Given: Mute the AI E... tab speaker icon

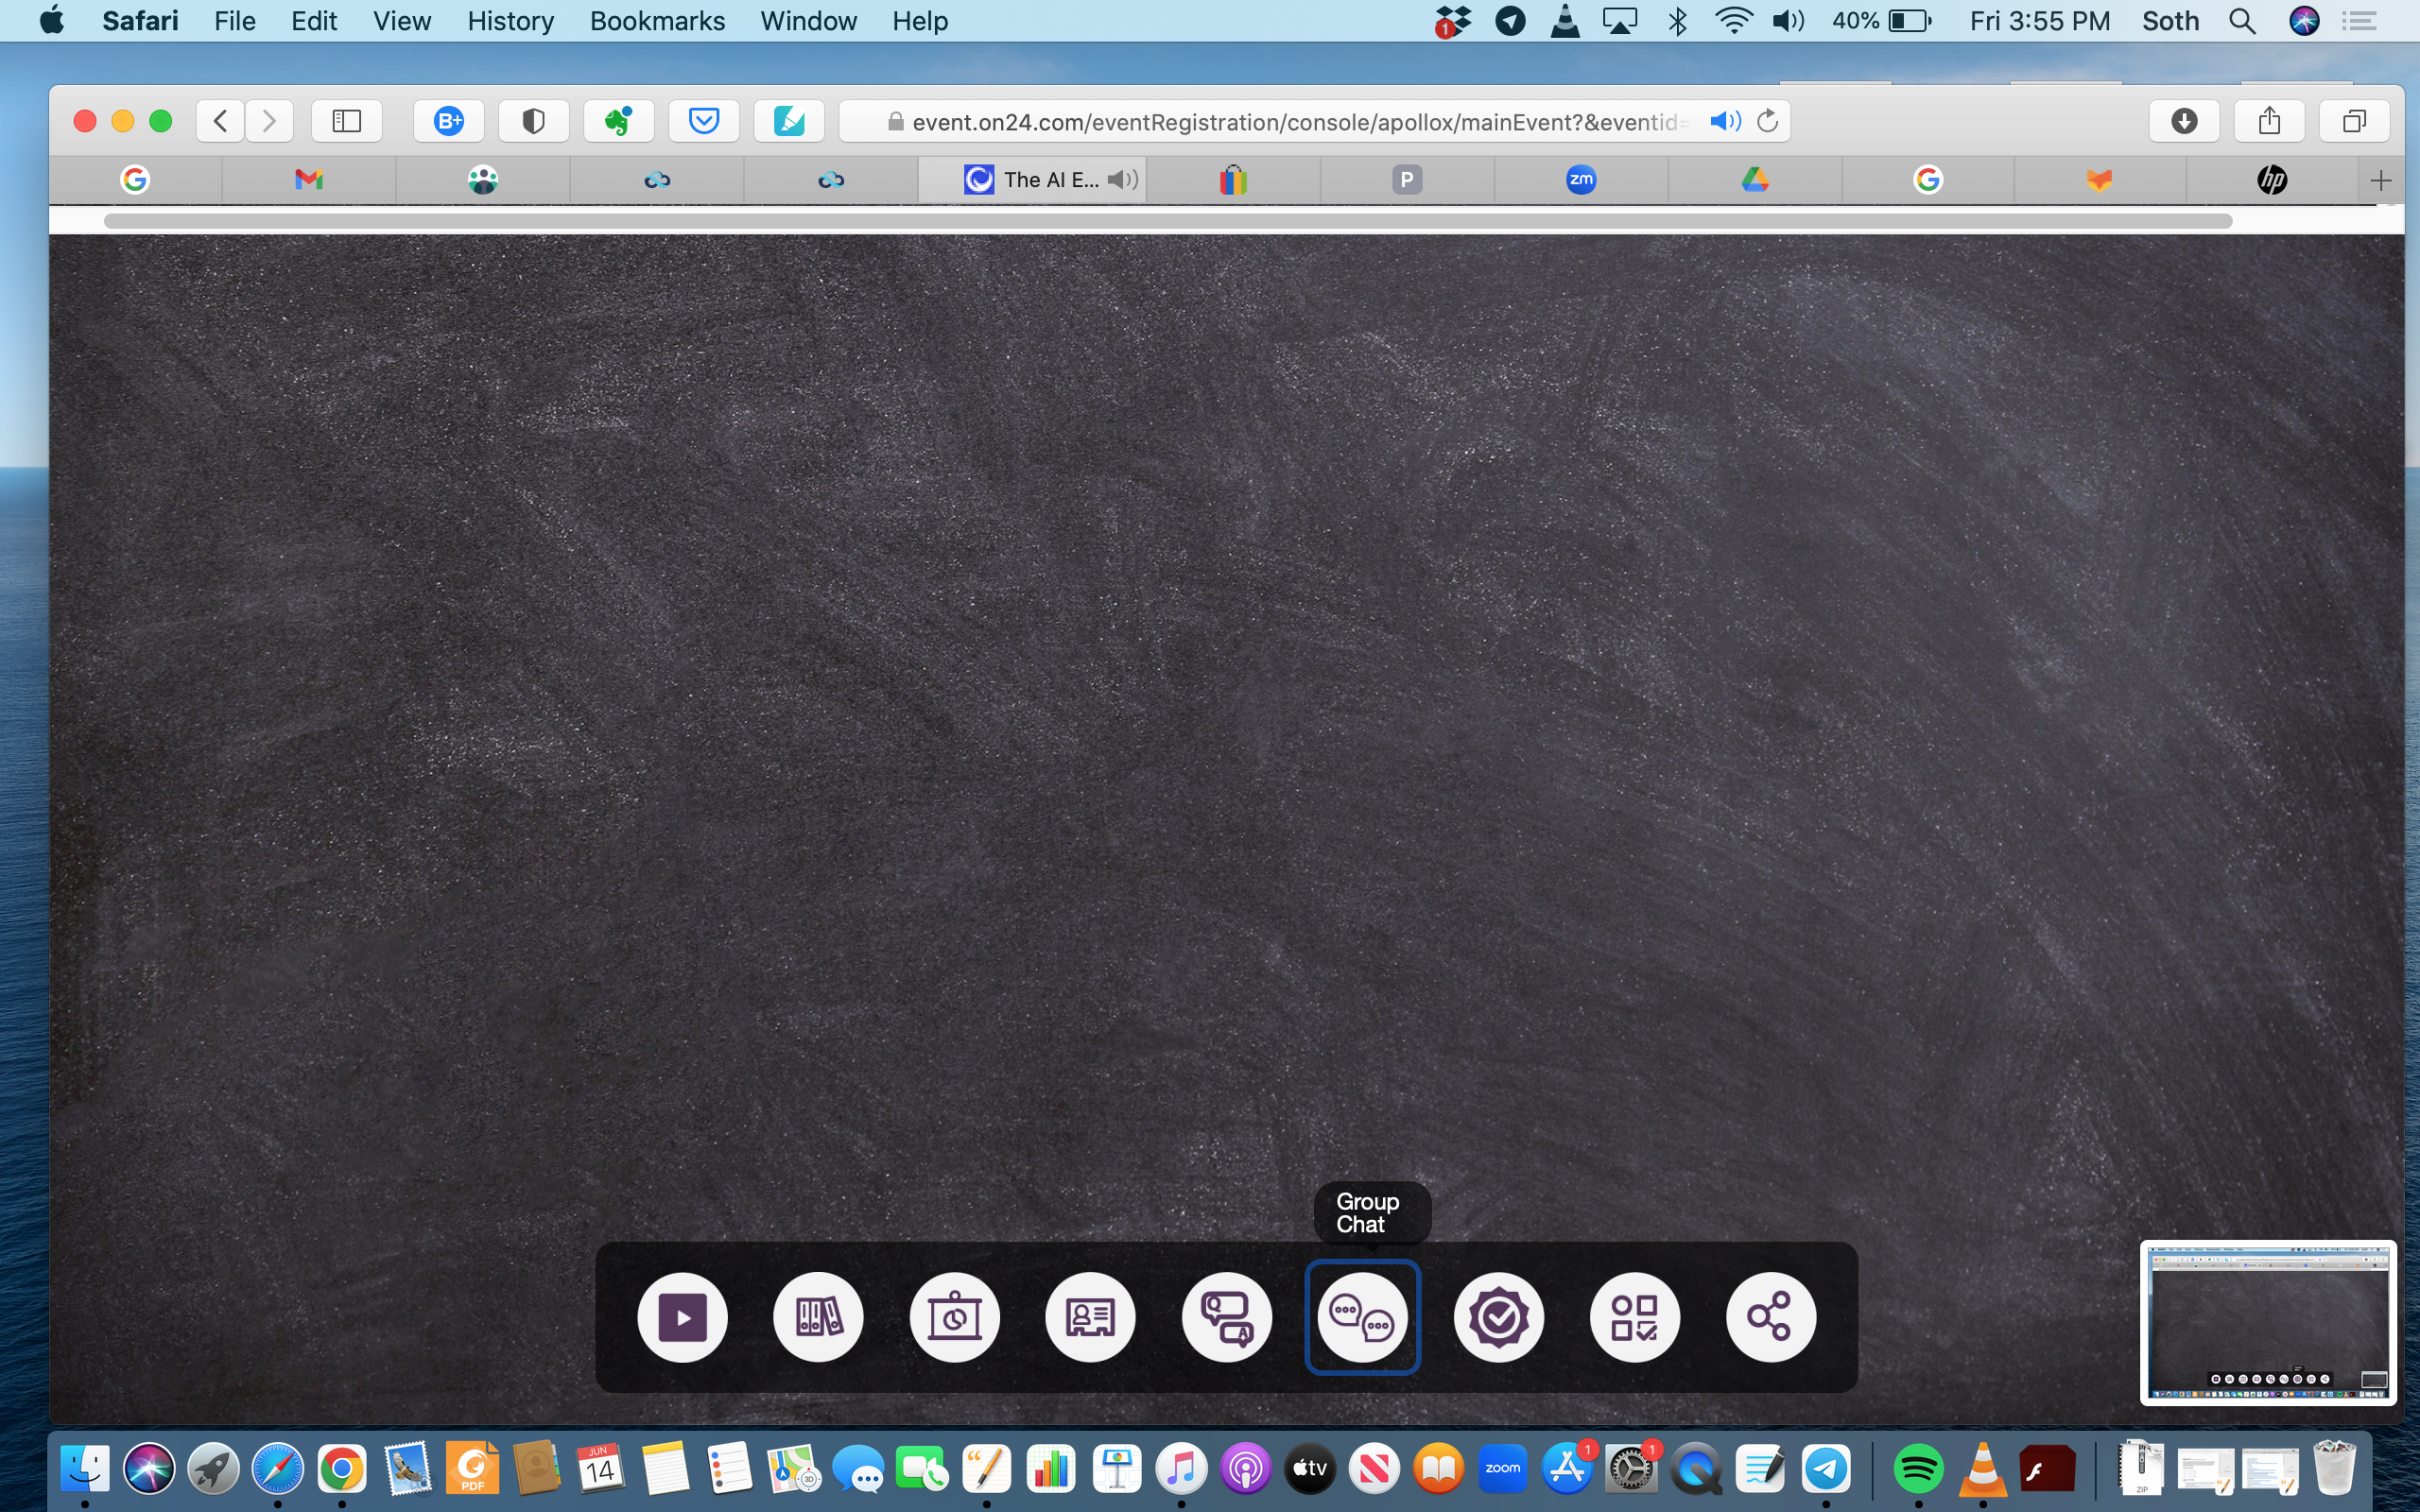Looking at the screenshot, I should pos(1122,179).
